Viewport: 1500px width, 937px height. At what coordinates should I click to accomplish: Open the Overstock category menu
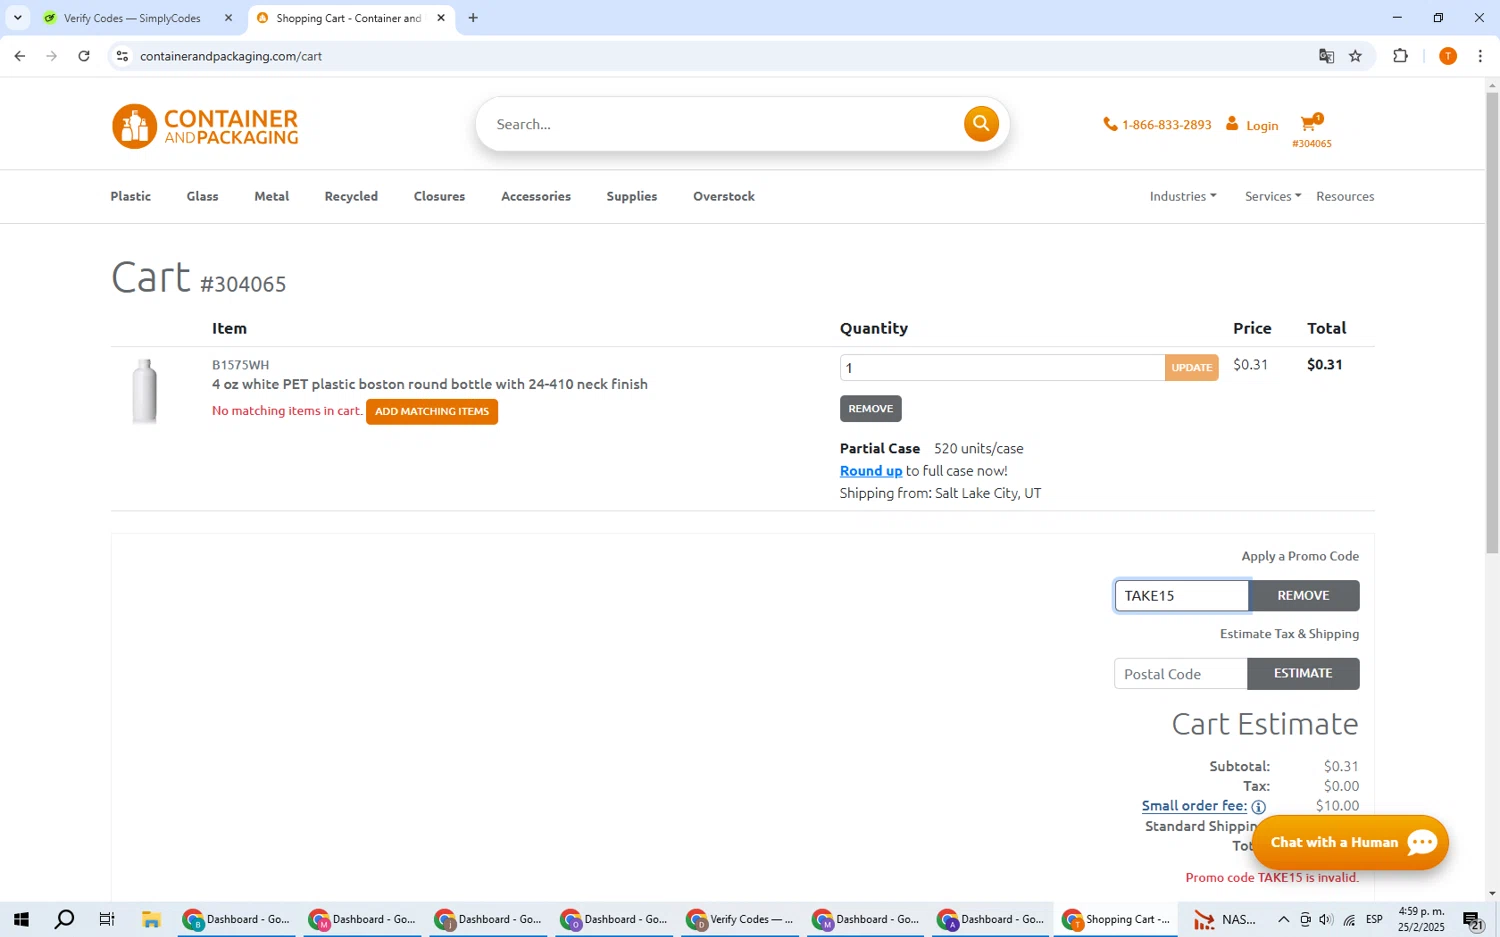point(724,196)
